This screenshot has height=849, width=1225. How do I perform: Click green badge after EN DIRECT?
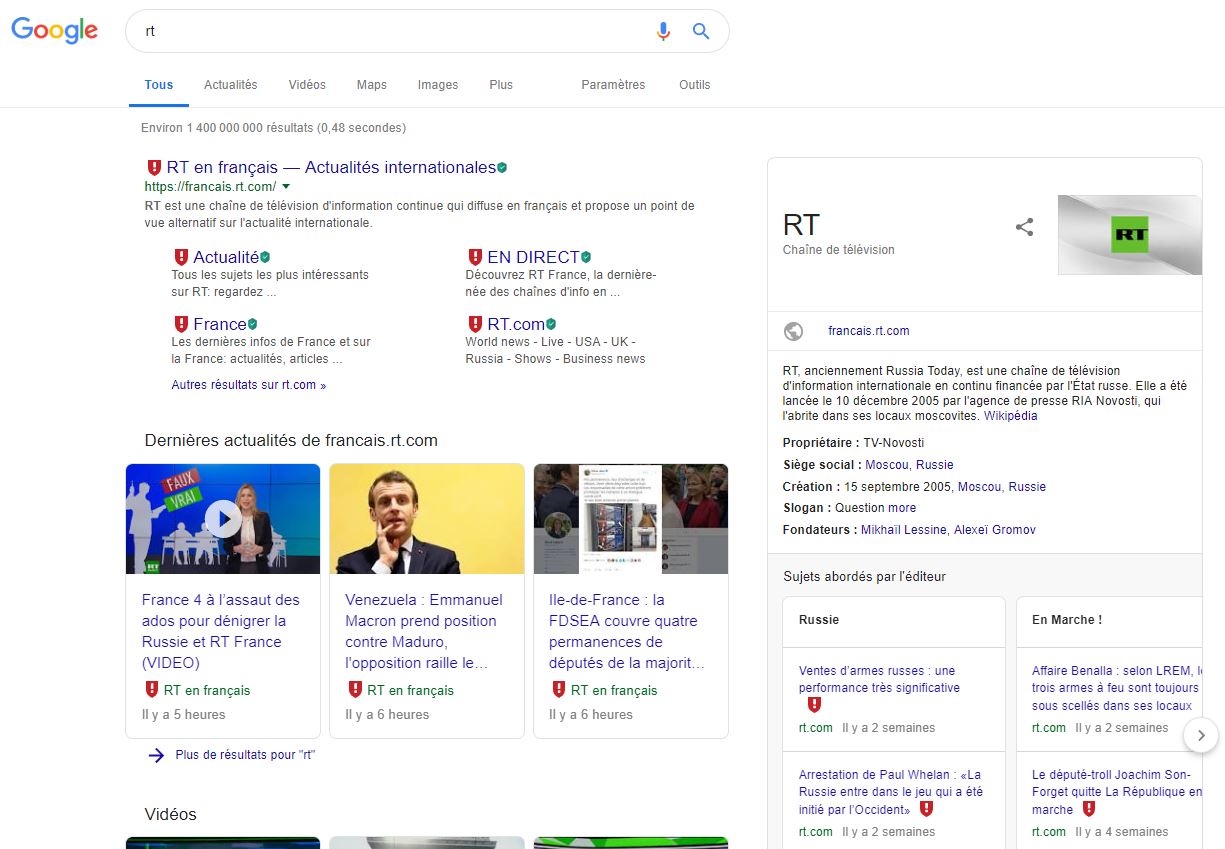tap(586, 257)
